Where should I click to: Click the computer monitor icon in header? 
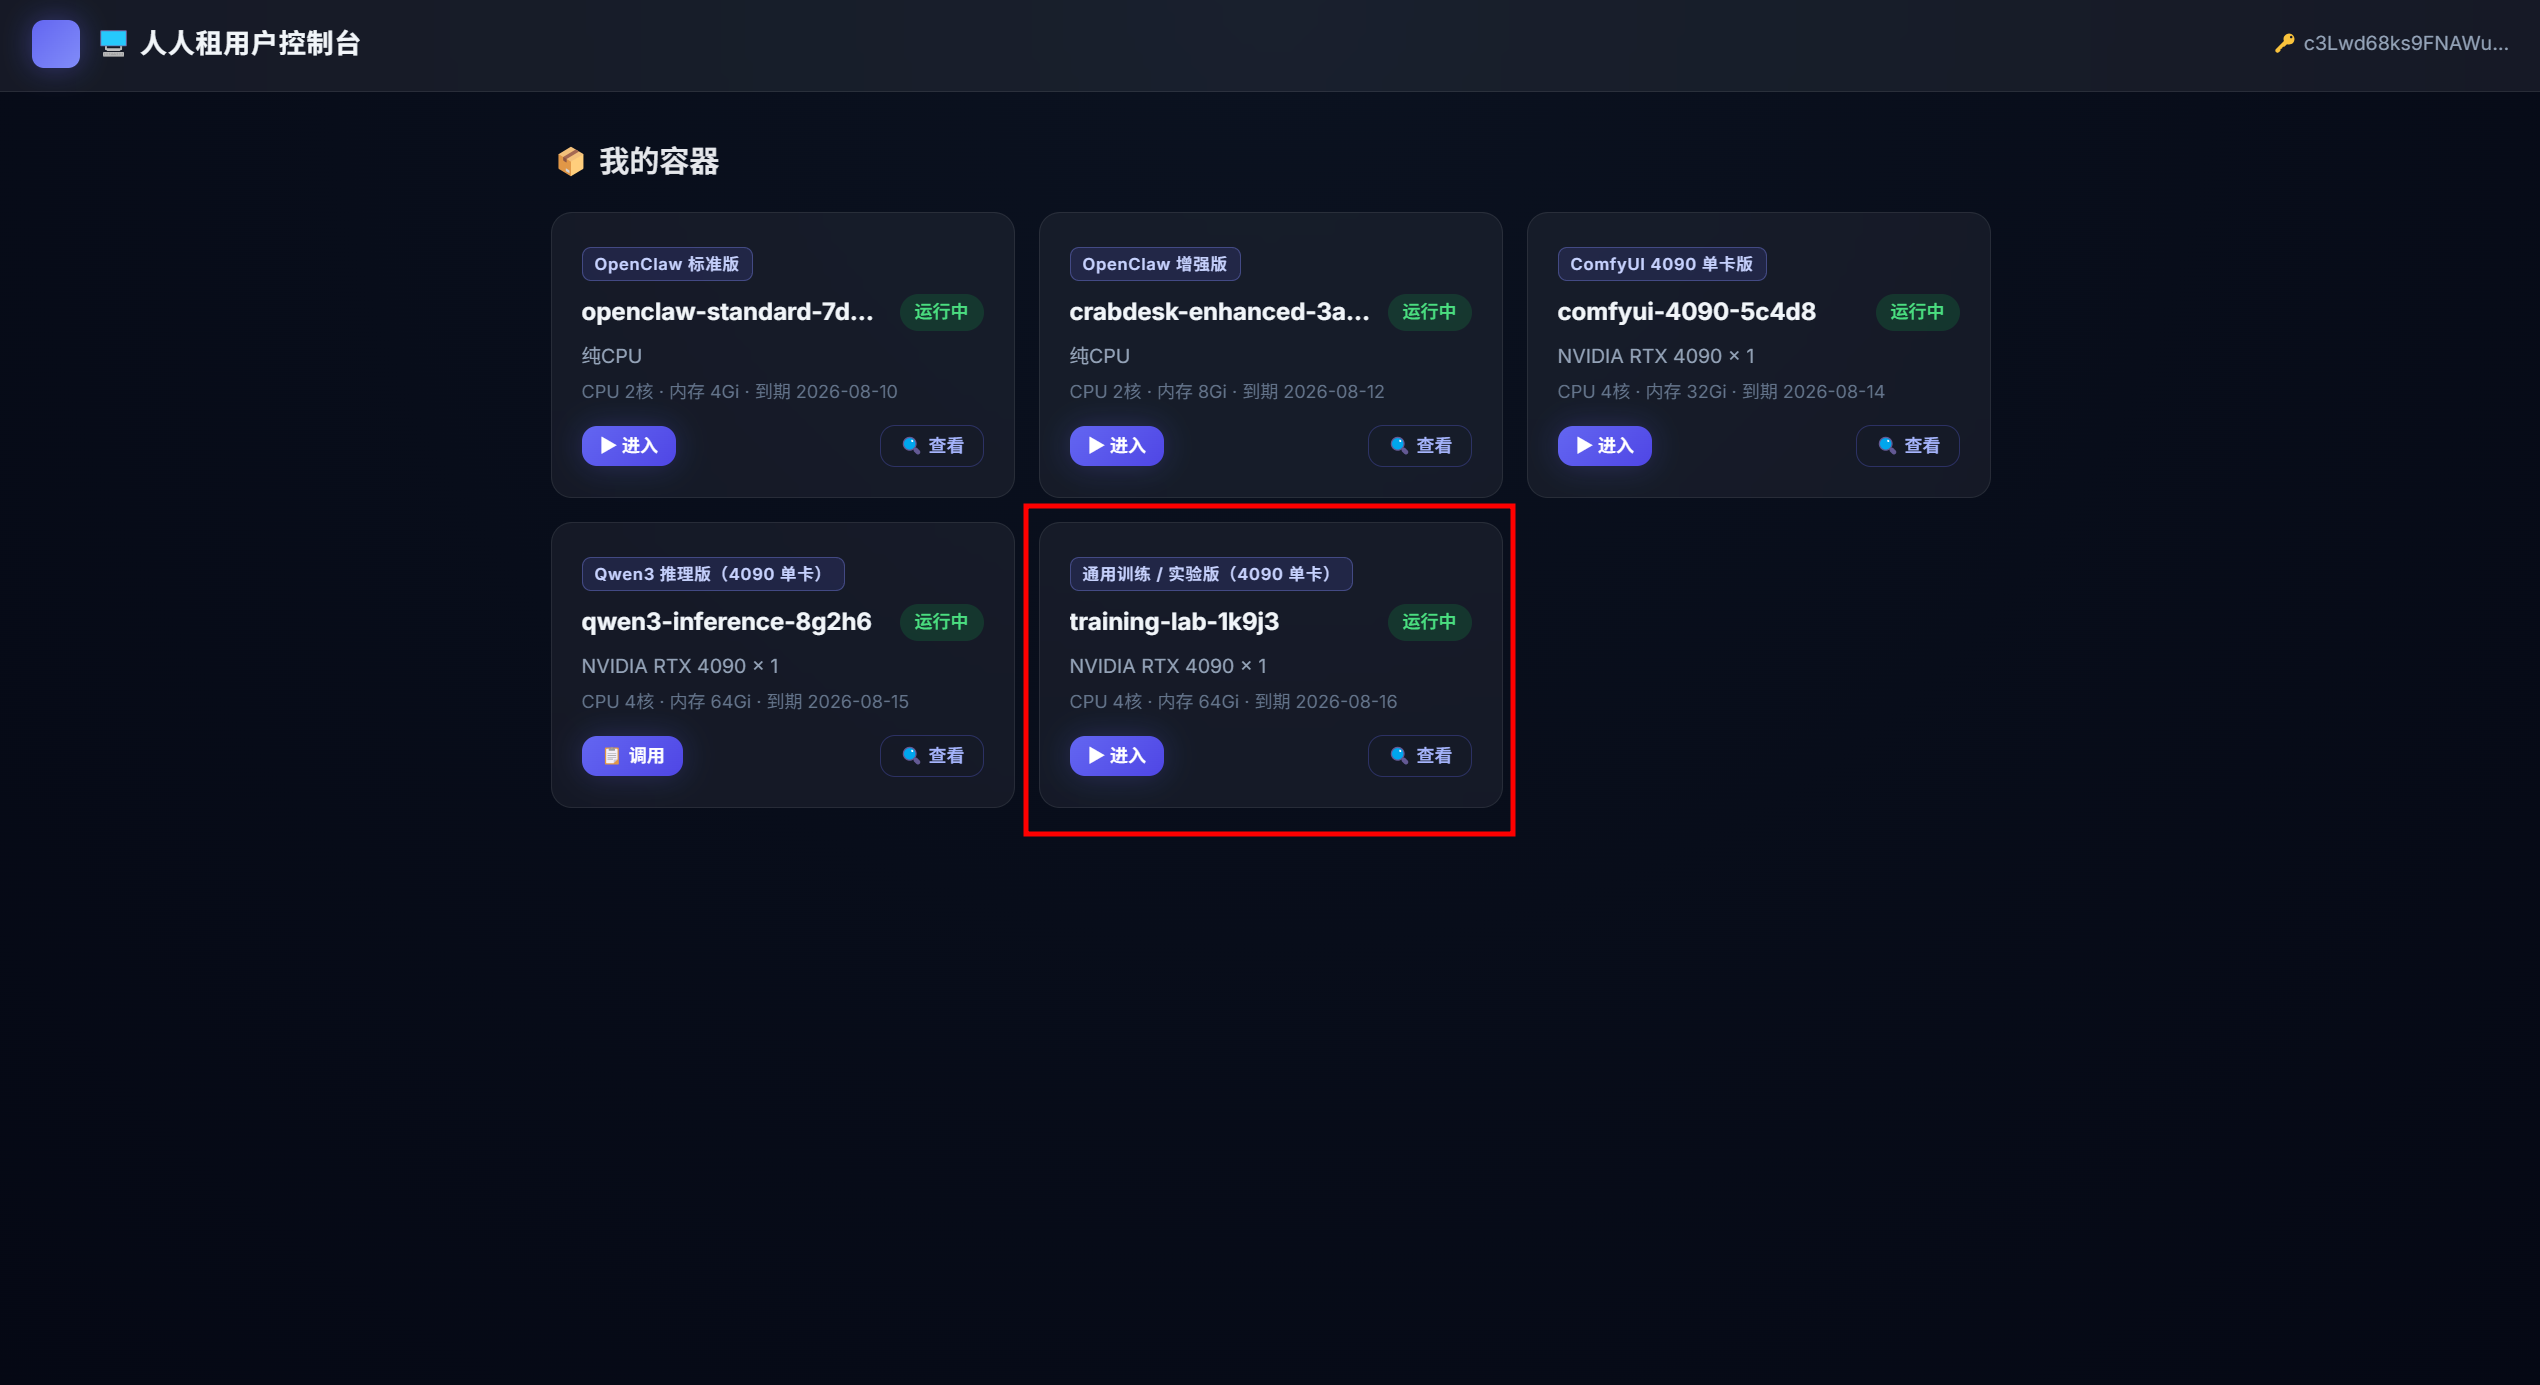[113, 44]
